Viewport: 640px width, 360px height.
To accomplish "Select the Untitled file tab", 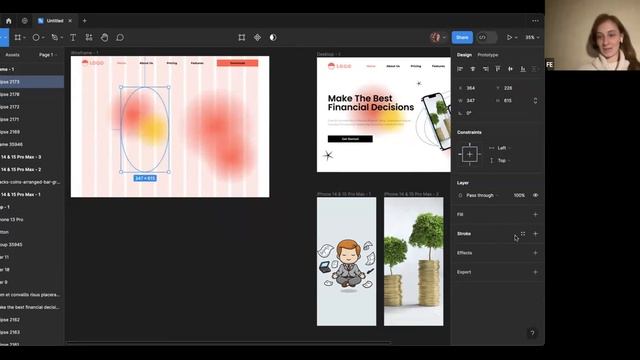I will 55,21.
